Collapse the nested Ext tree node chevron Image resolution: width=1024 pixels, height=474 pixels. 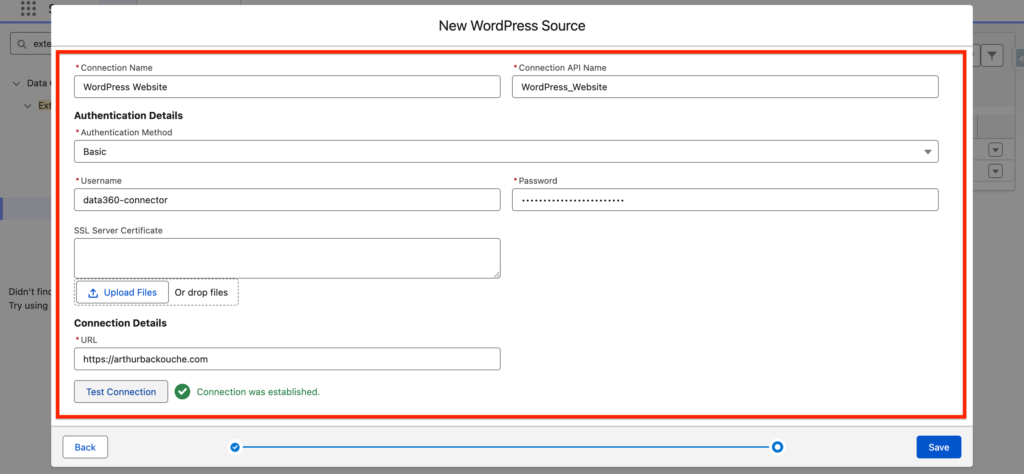tap(29, 105)
